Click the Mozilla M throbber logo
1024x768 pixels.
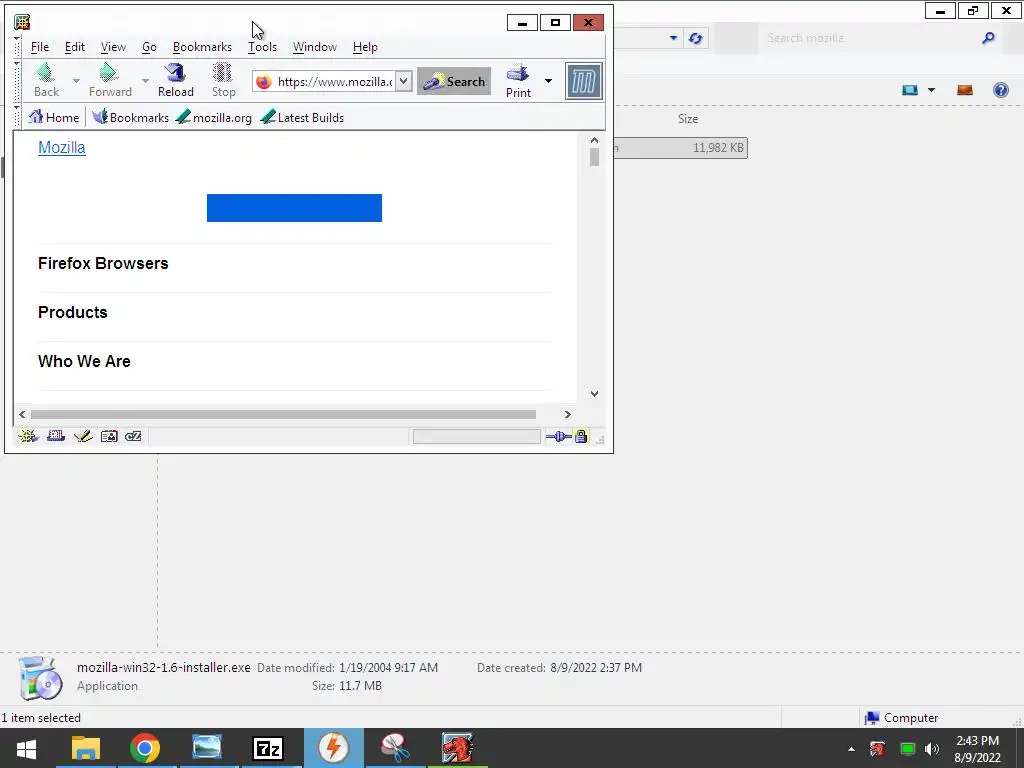tap(583, 82)
